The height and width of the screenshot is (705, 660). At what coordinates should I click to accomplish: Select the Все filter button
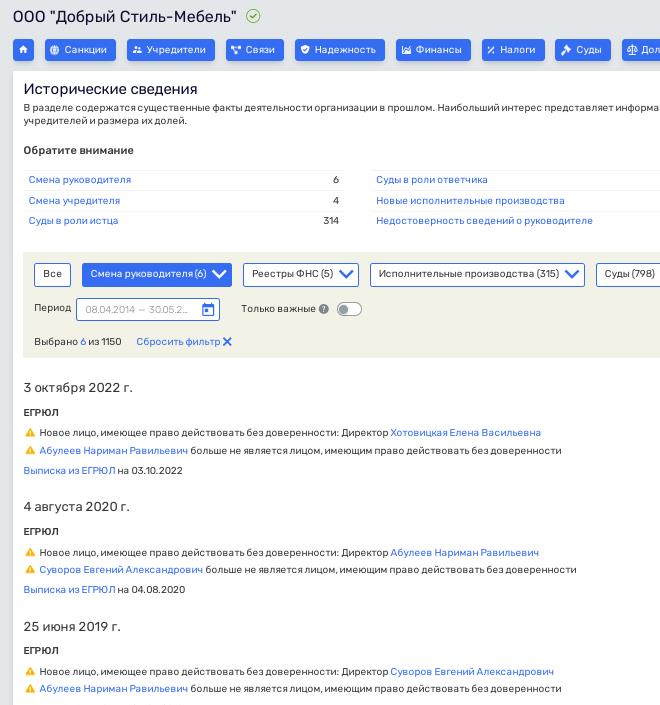pyautogui.click(x=53, y=274)
